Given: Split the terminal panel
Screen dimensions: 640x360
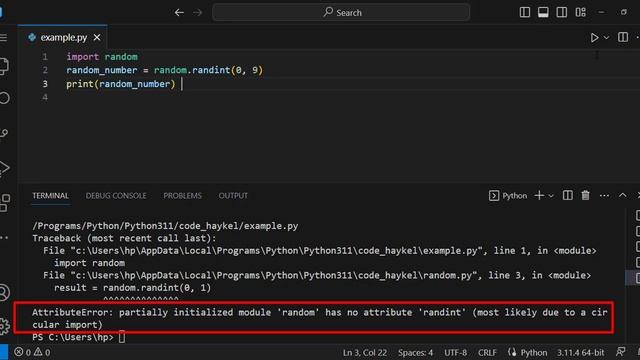Looking at the screenshot, I should [567, 196].
